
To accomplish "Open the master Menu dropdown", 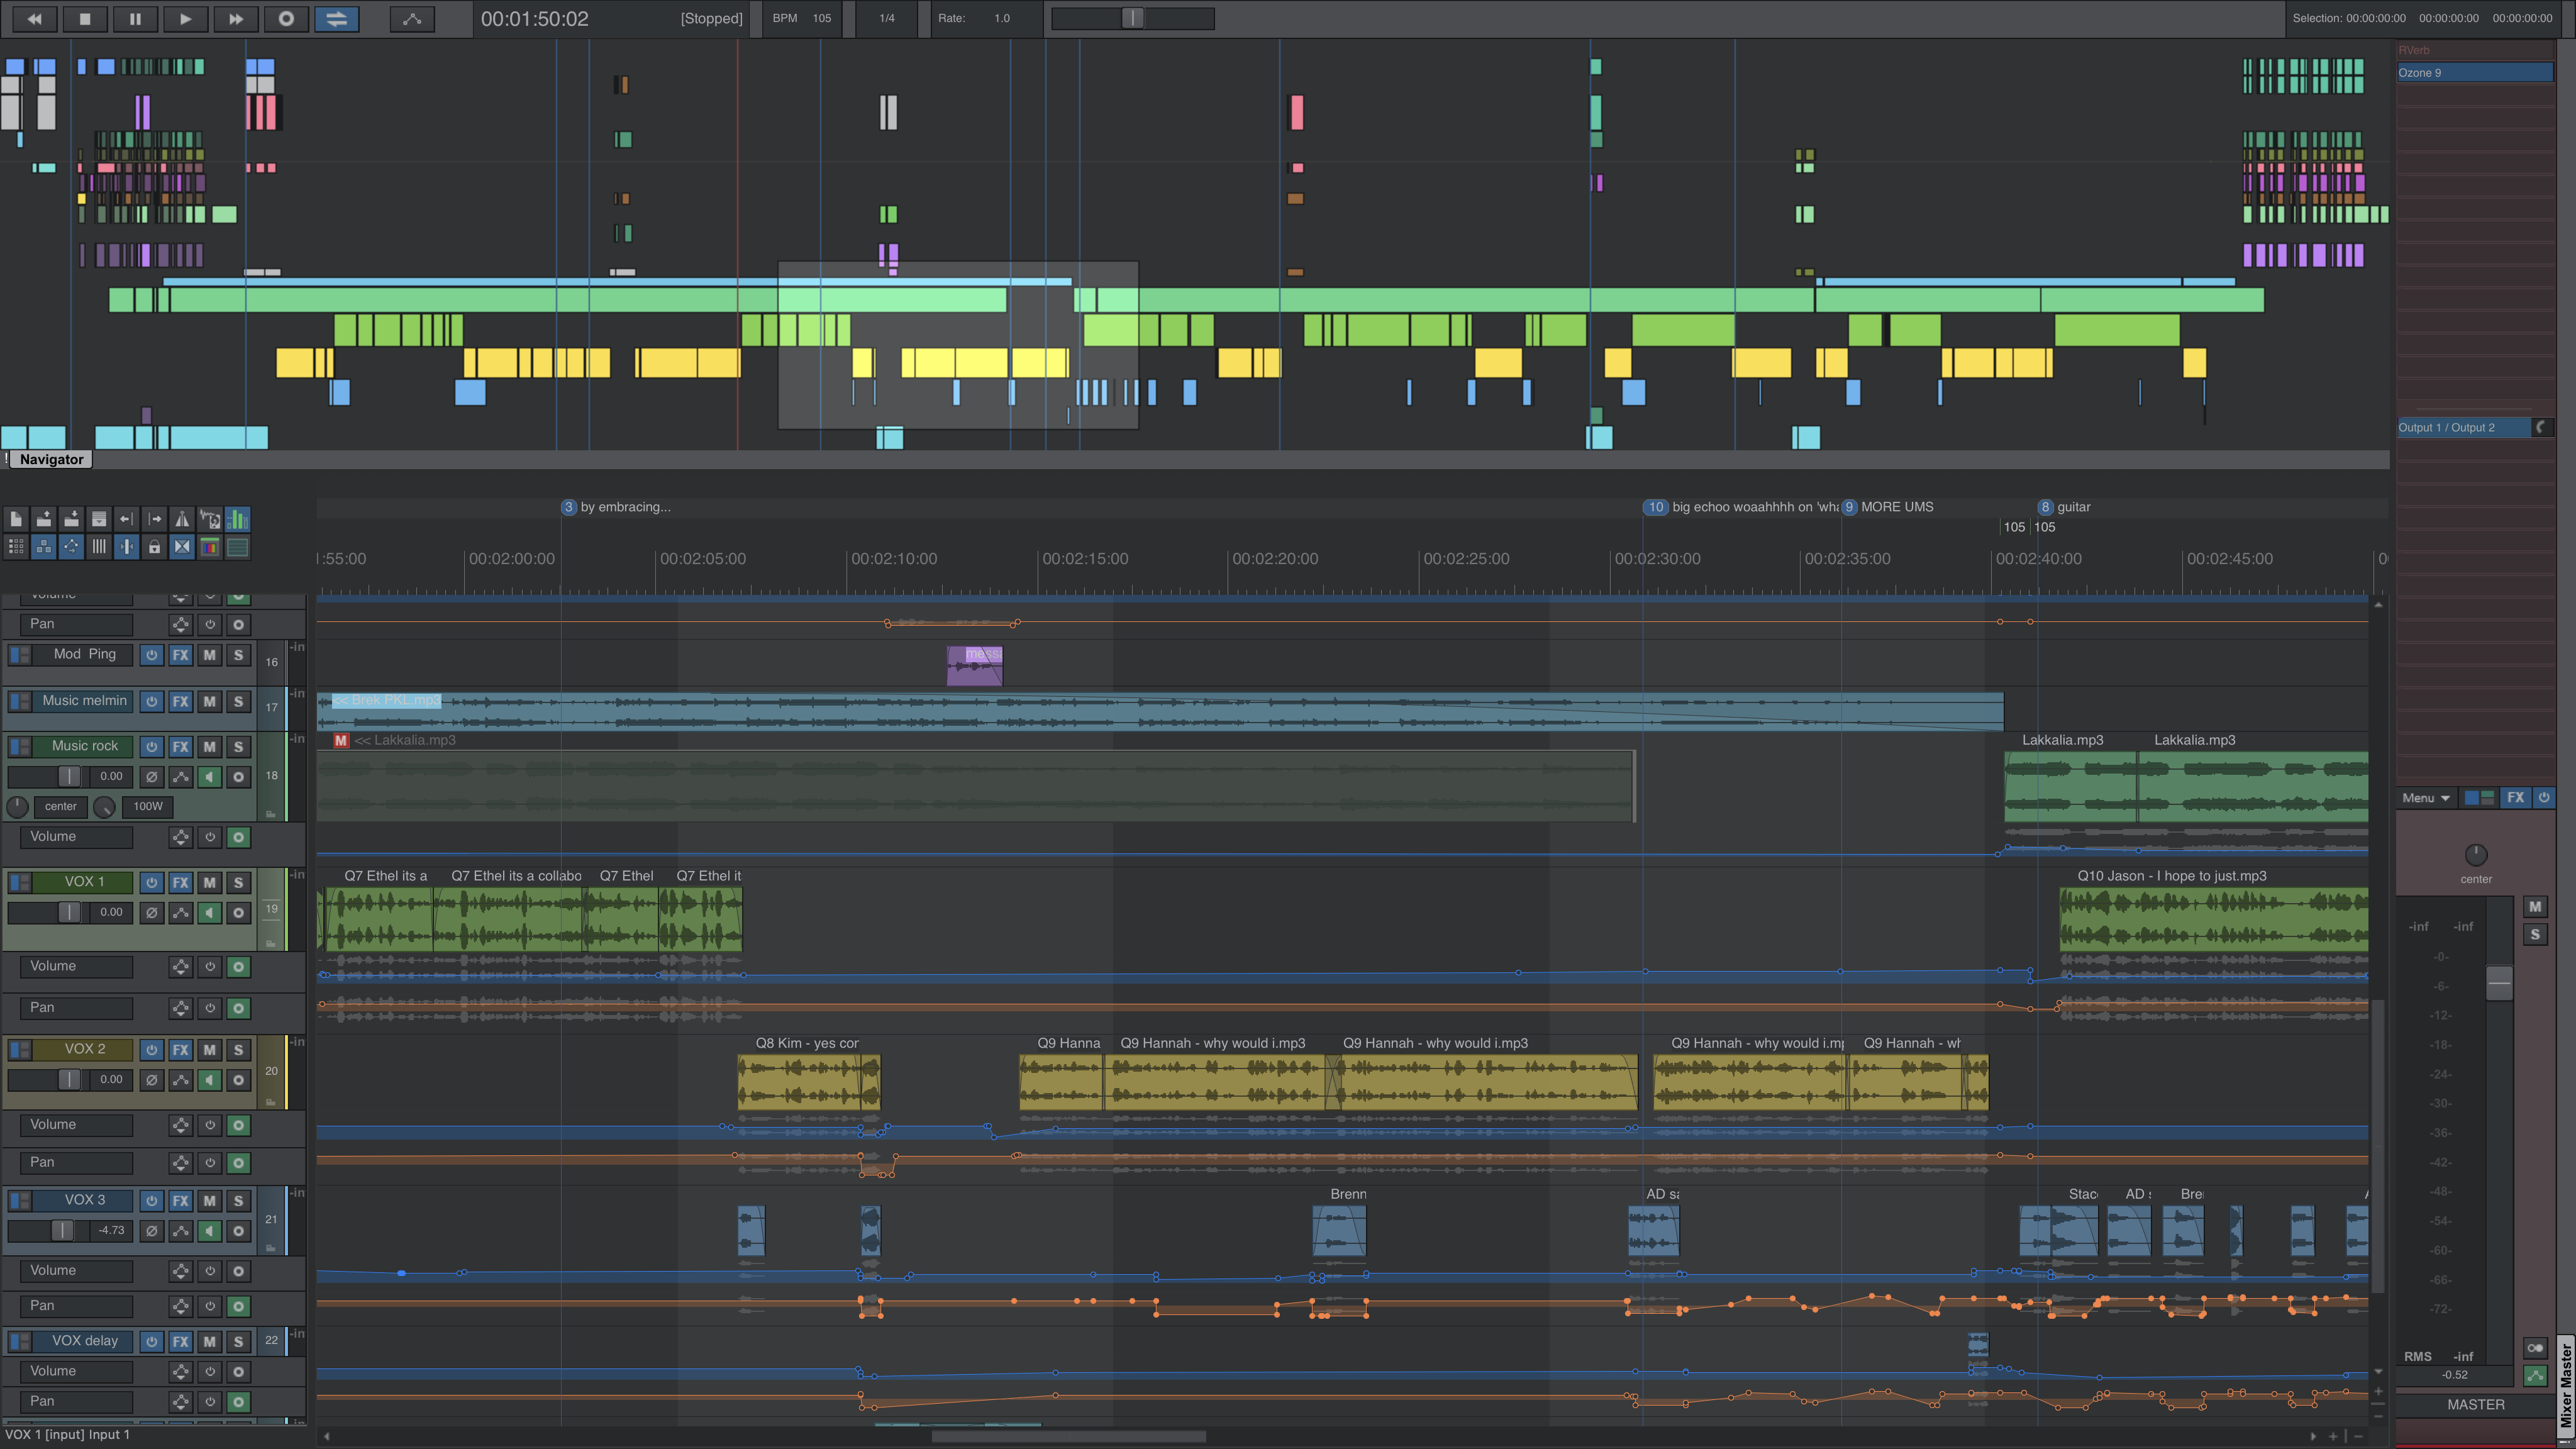I will 2425,798.
